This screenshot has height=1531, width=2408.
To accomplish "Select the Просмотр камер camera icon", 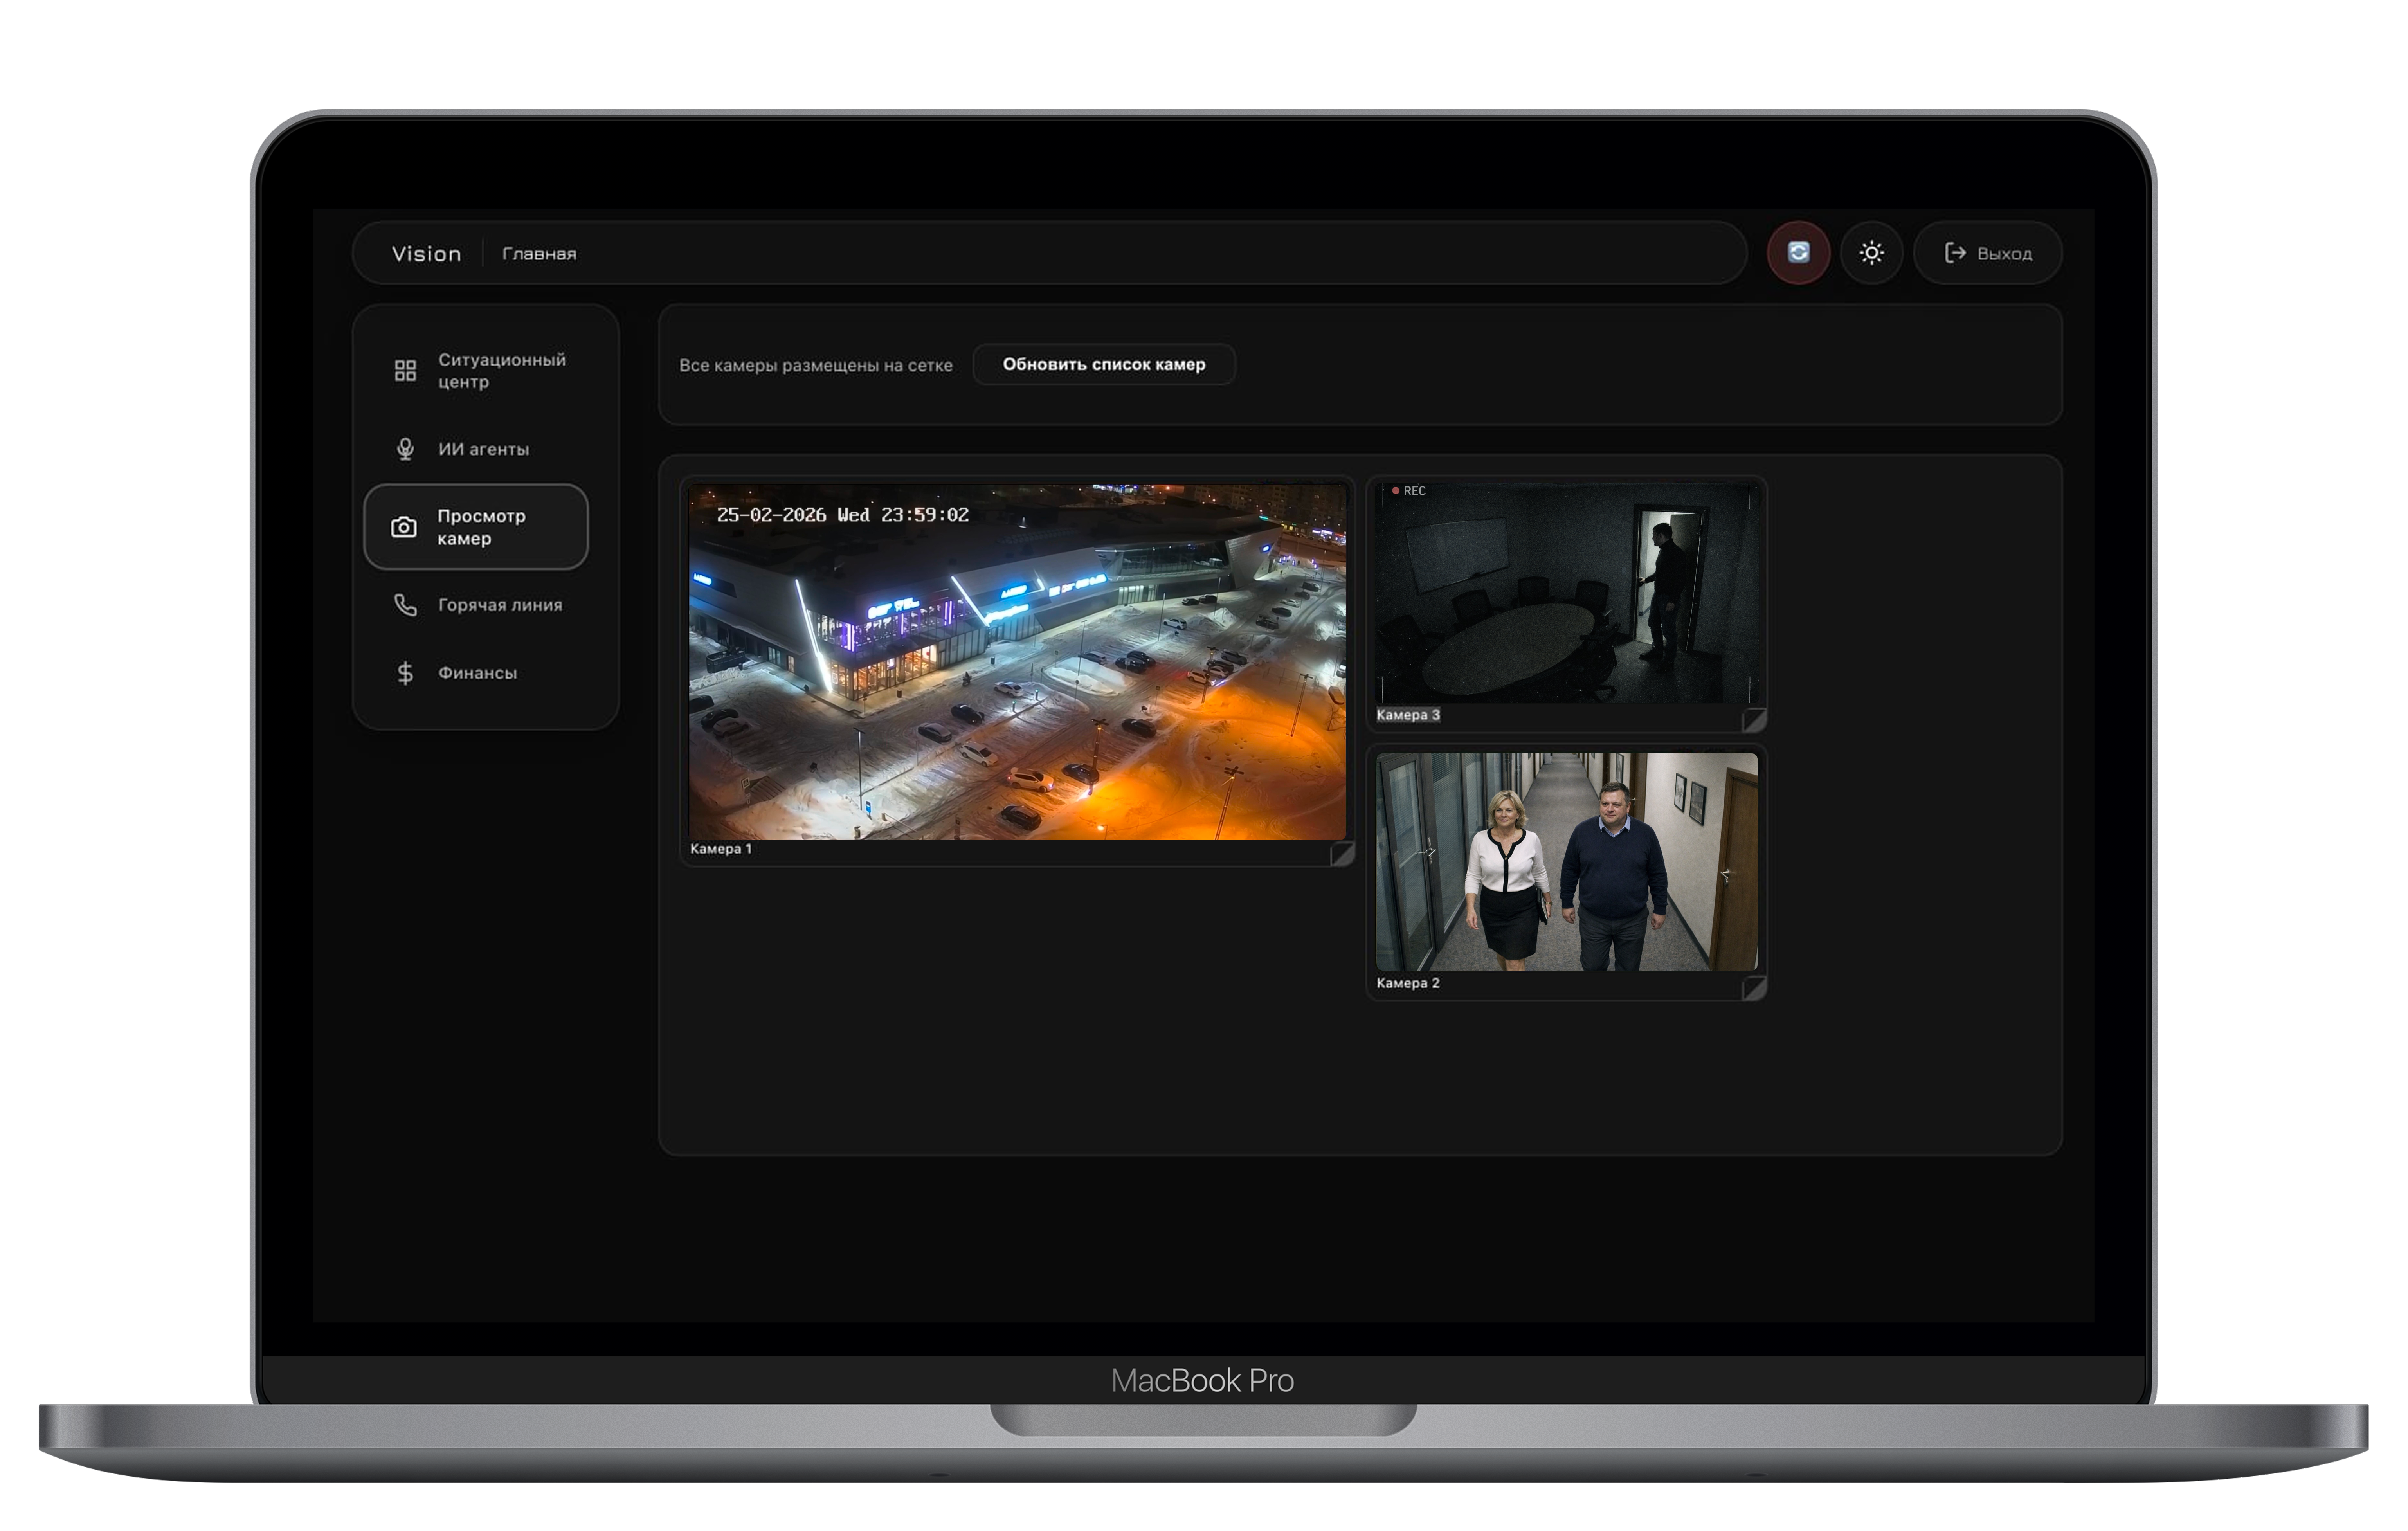I will [404, 527].
